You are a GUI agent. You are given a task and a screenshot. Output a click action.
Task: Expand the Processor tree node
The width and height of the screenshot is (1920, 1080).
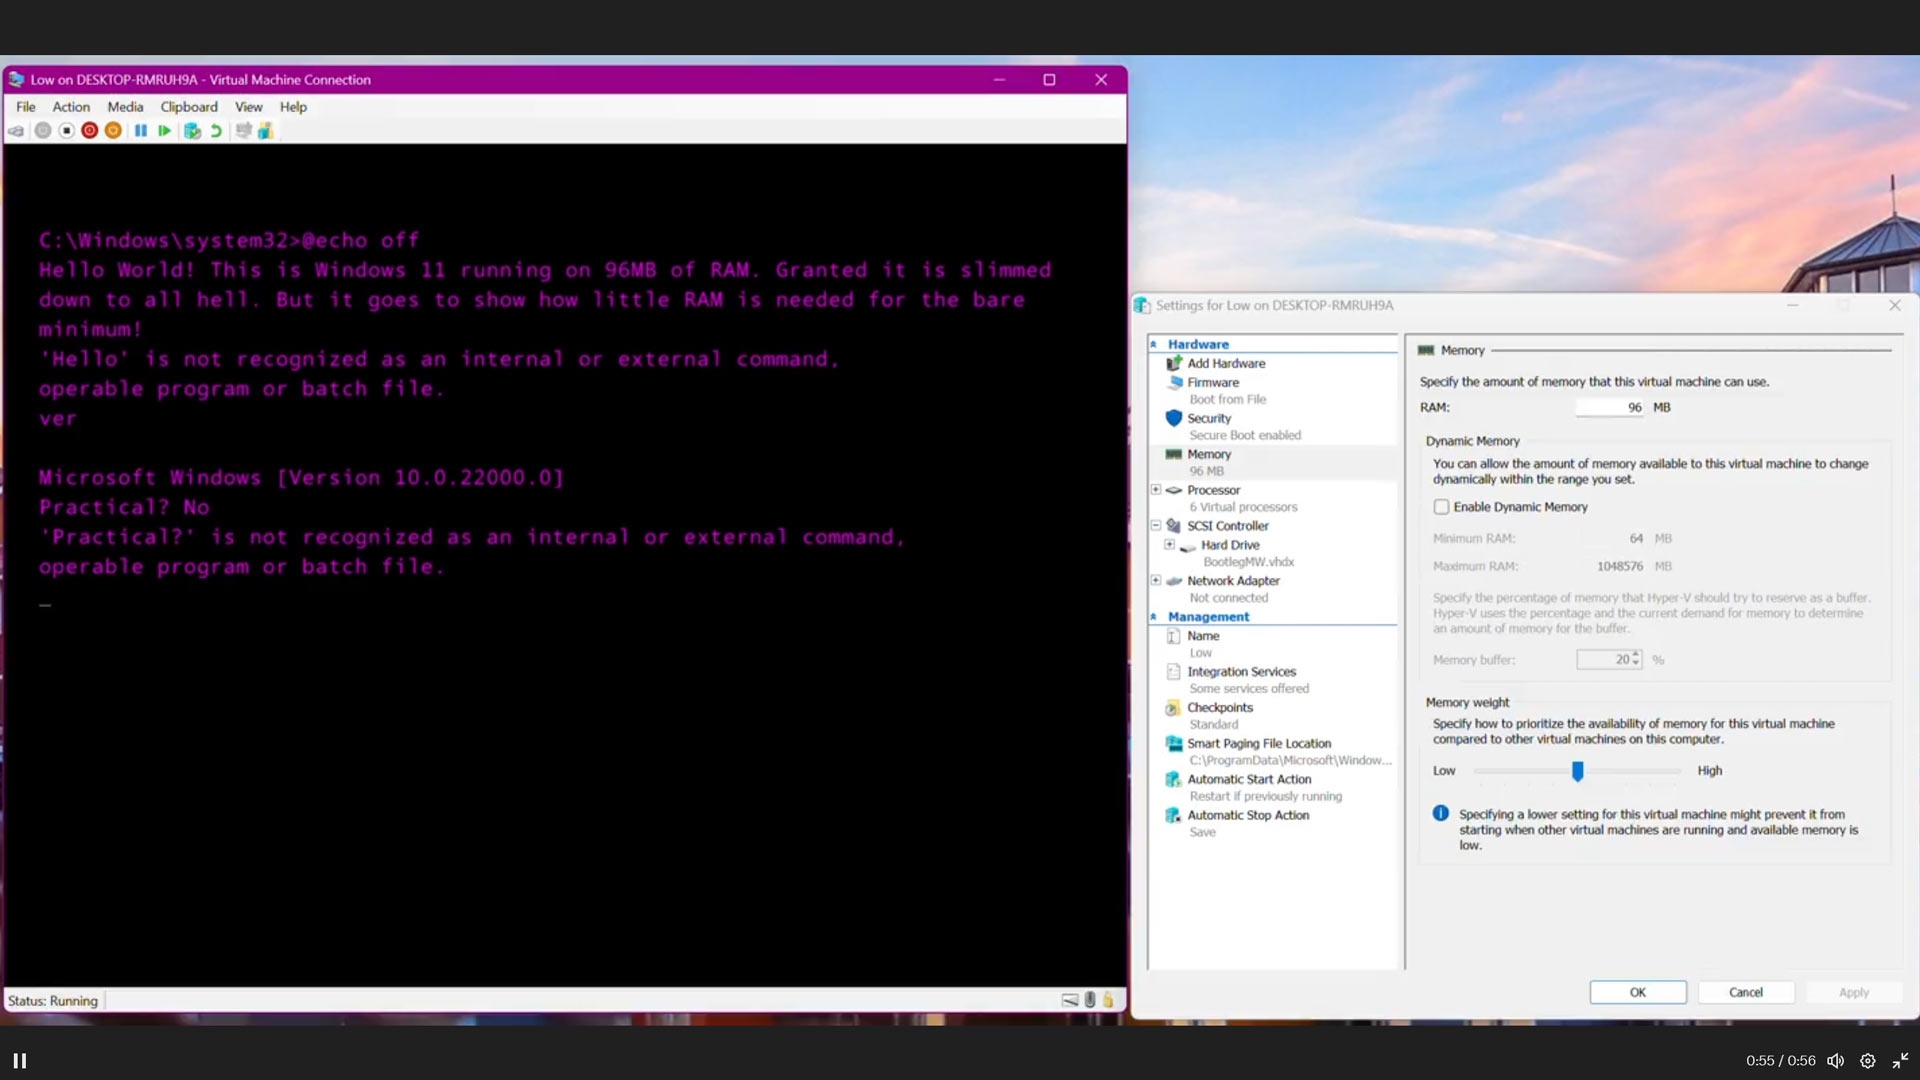pos(1156,490)
